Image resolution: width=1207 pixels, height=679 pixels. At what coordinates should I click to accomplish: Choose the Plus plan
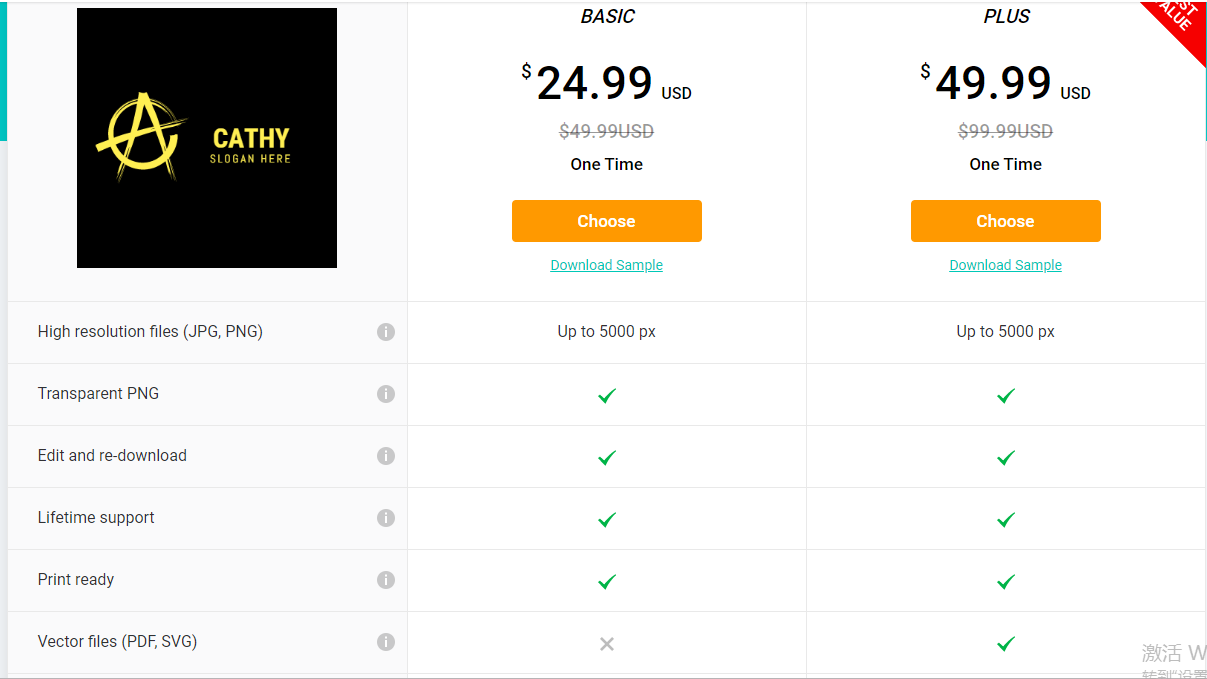click(1005, 221)
